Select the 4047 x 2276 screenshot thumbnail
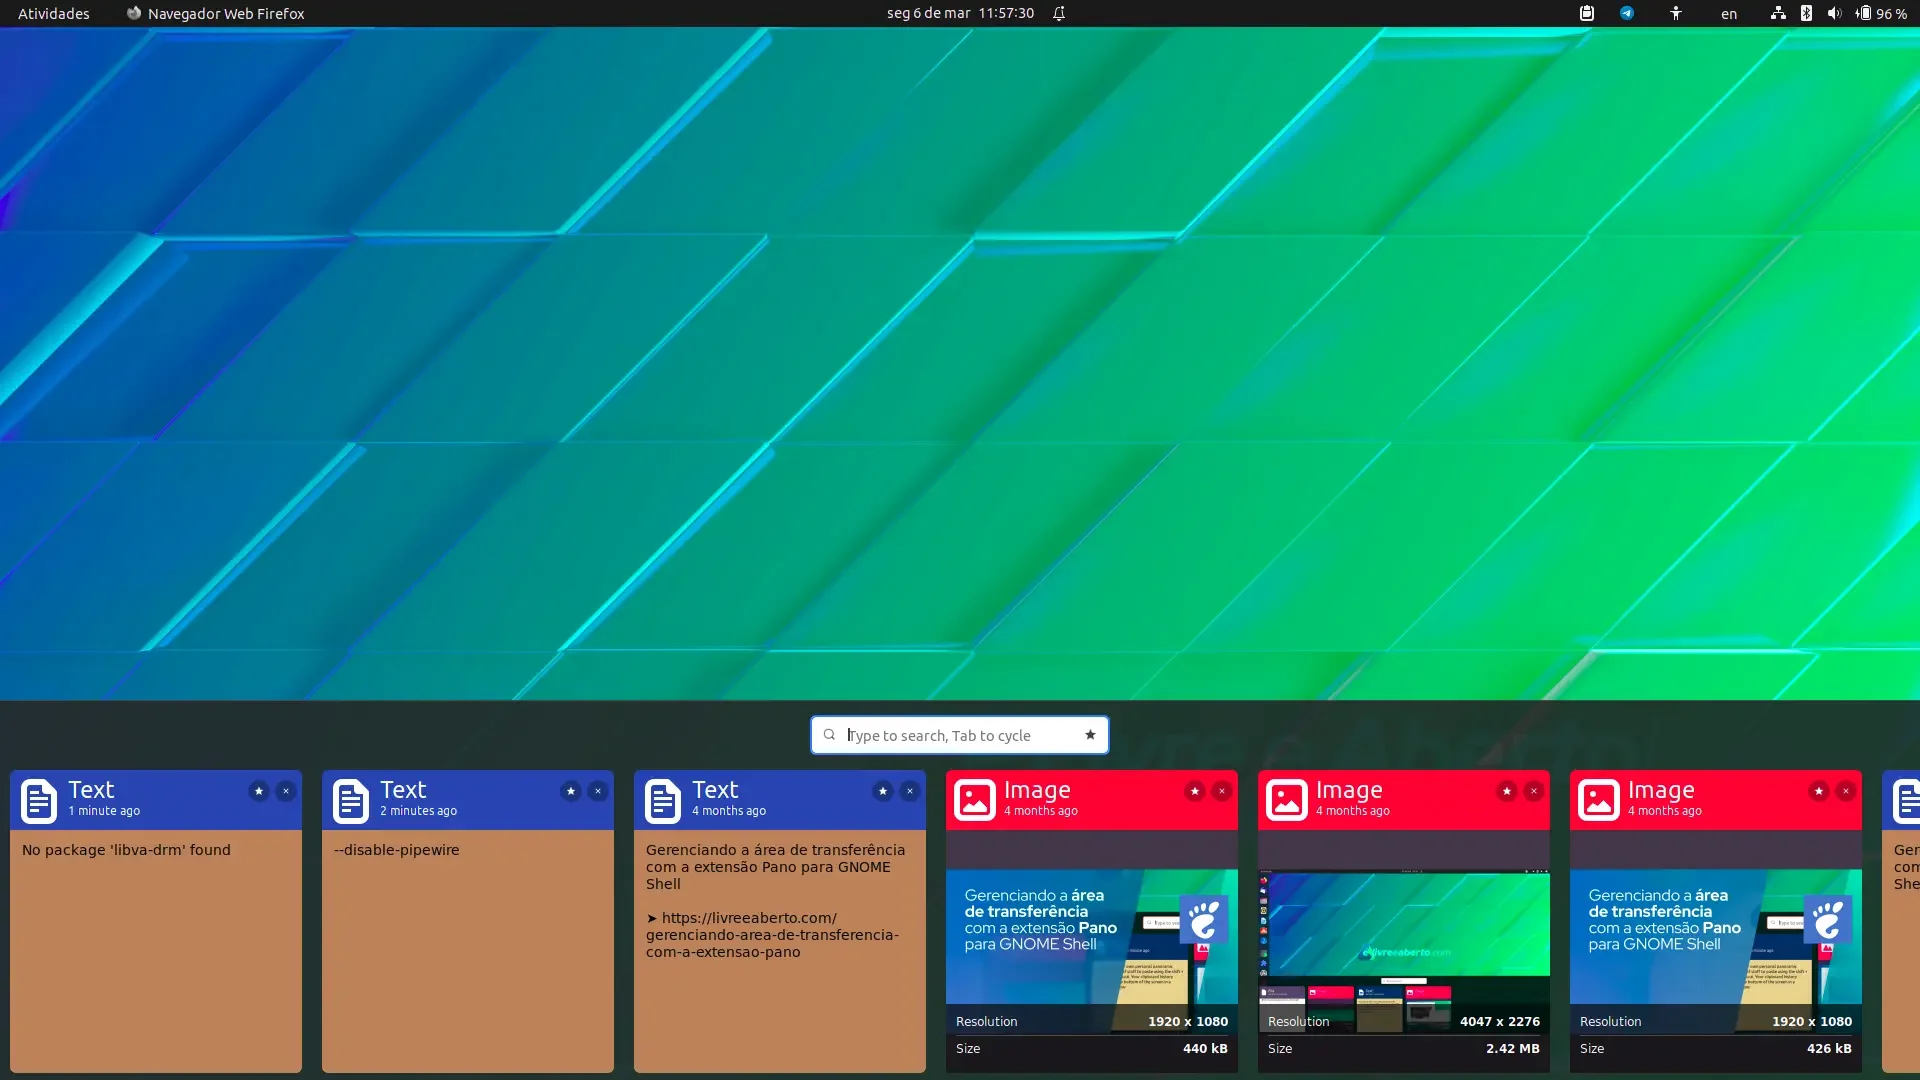Viewport: 1920px width, 1080px height. pos(1404,950)
